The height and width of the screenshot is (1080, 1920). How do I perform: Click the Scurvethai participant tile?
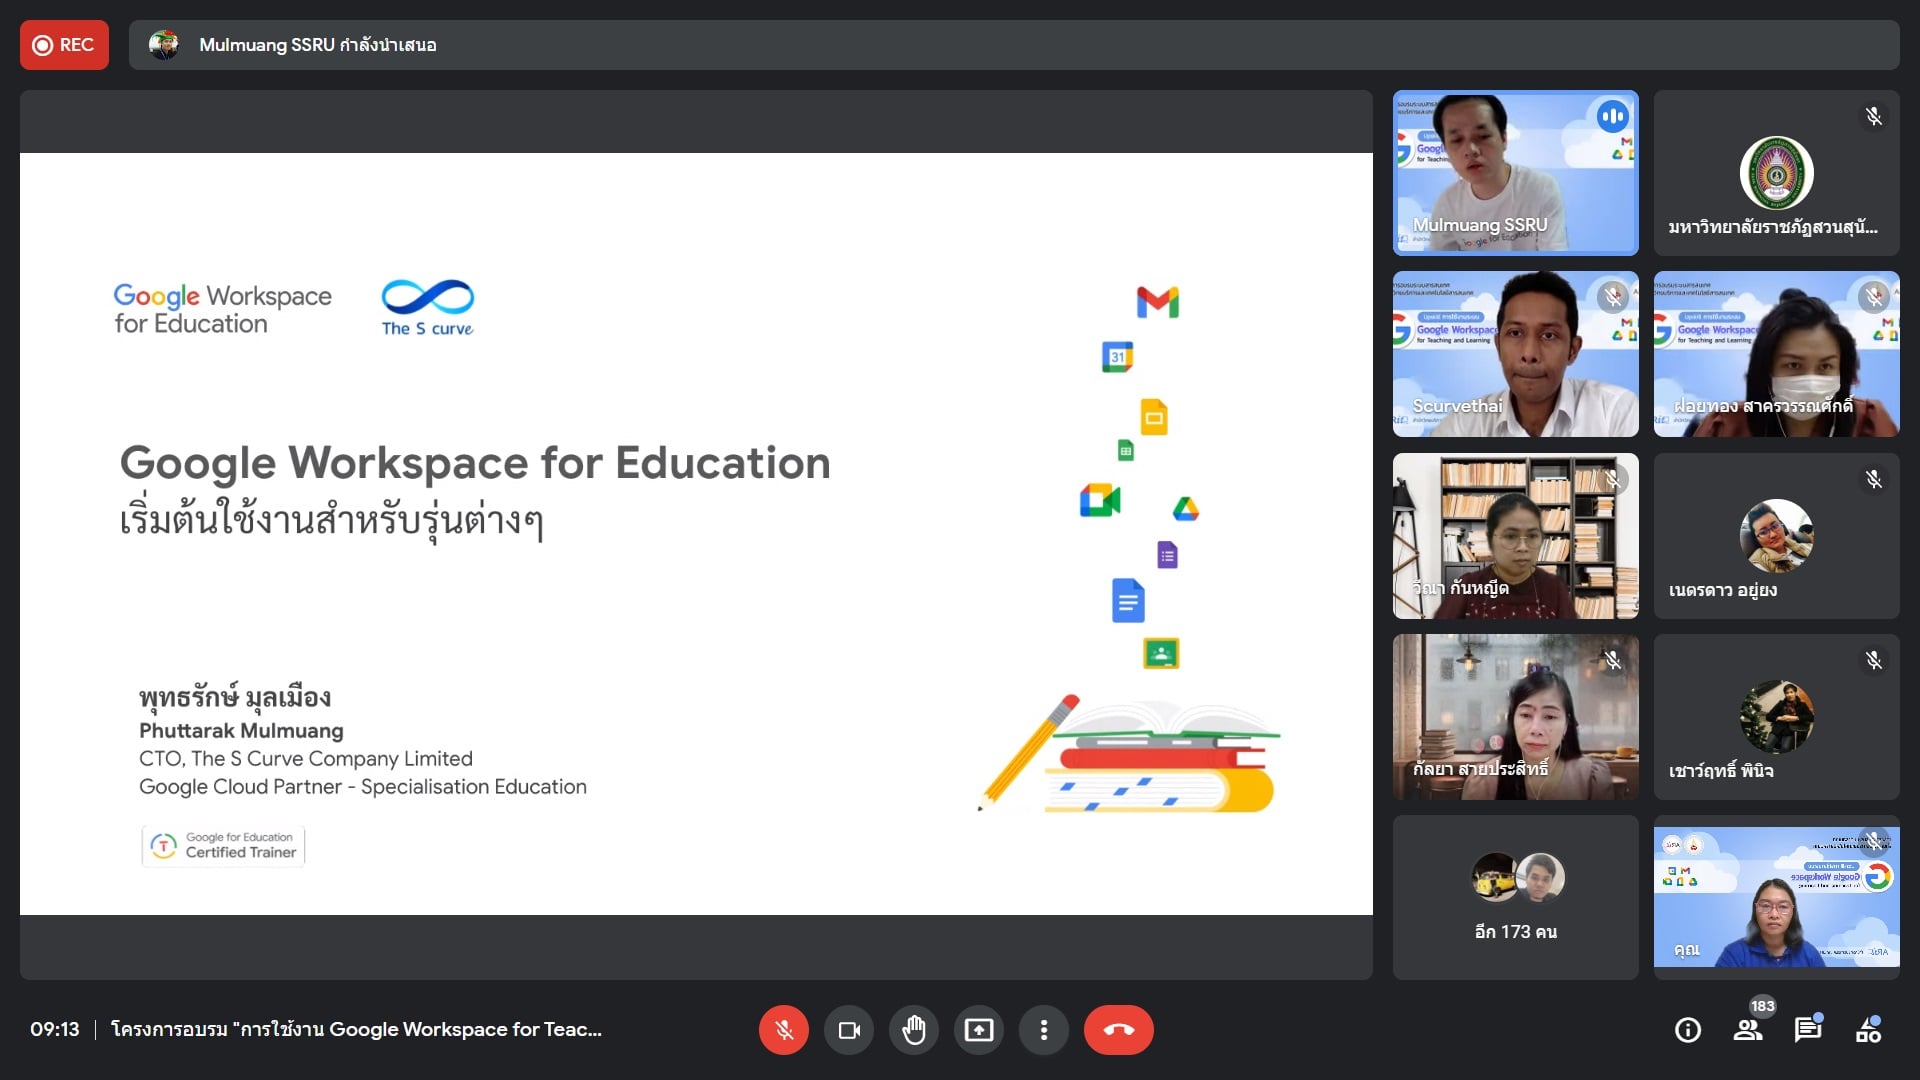(x=1515, y=354)
